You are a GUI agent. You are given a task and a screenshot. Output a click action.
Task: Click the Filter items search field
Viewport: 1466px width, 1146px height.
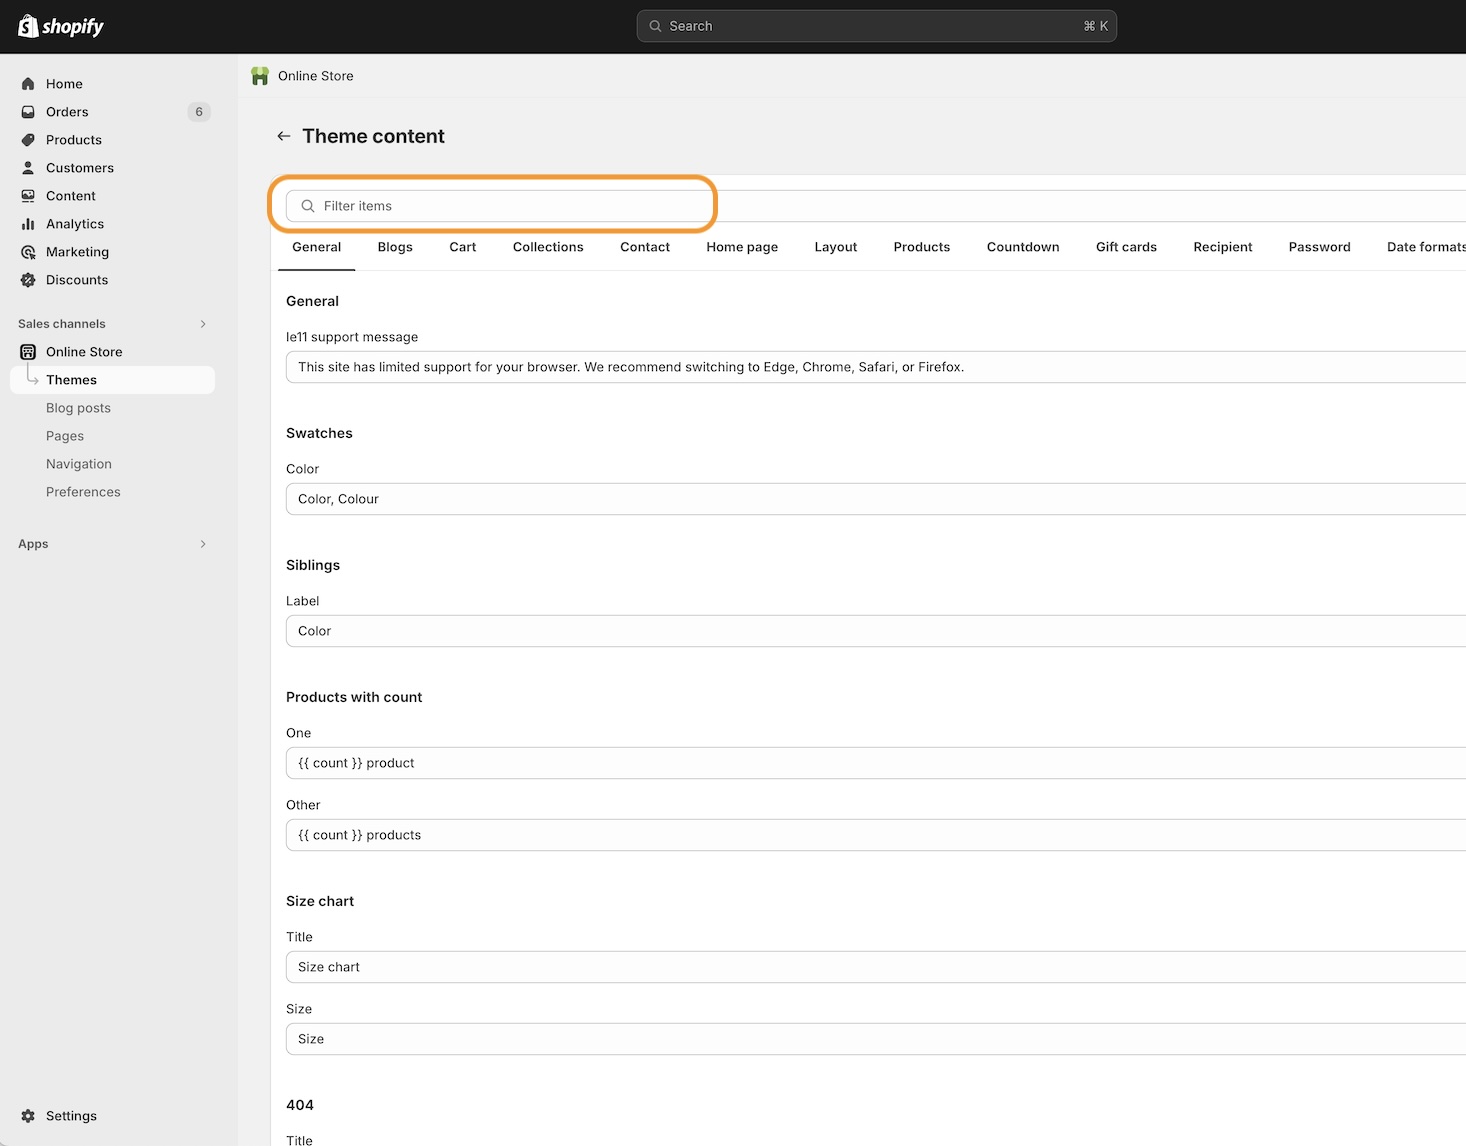tap(500, 206)
